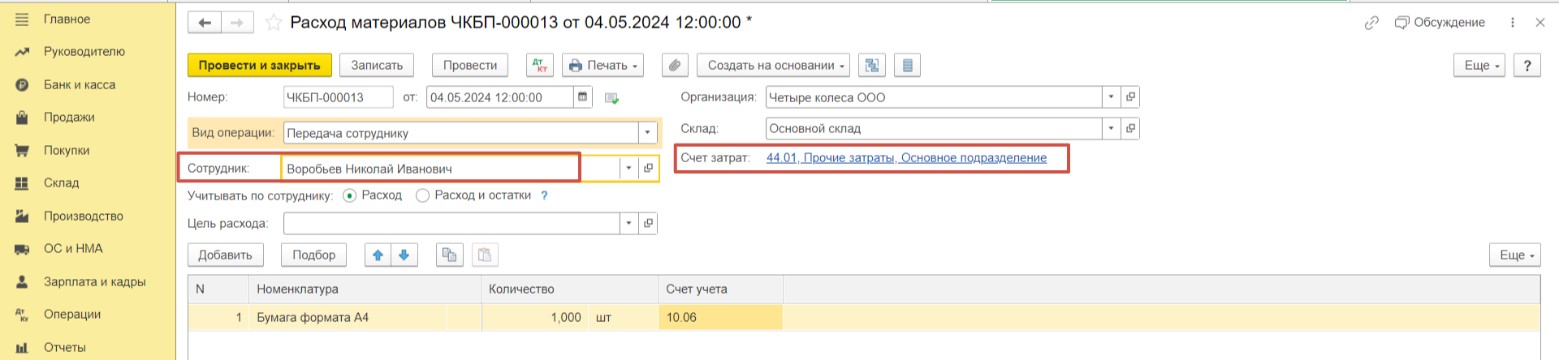This screenshot has height=360, width=1559.
Task: Open Производство section in sidebar
Action: 83,216
